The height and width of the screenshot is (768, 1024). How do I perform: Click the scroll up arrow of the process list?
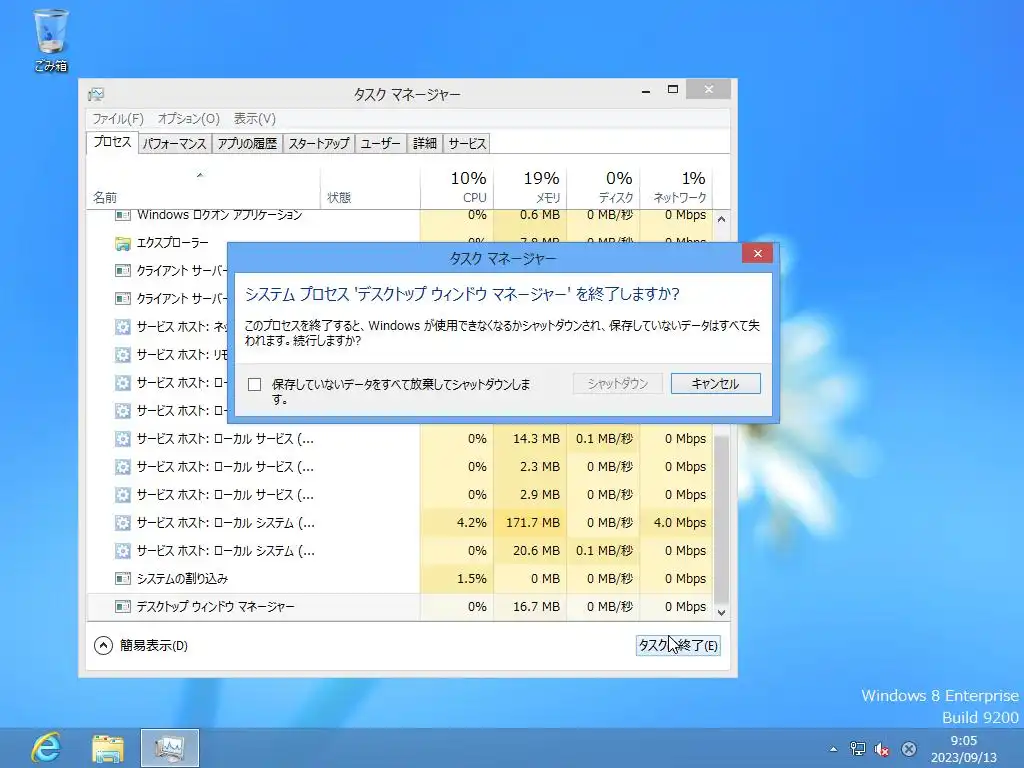coord(721,219)
